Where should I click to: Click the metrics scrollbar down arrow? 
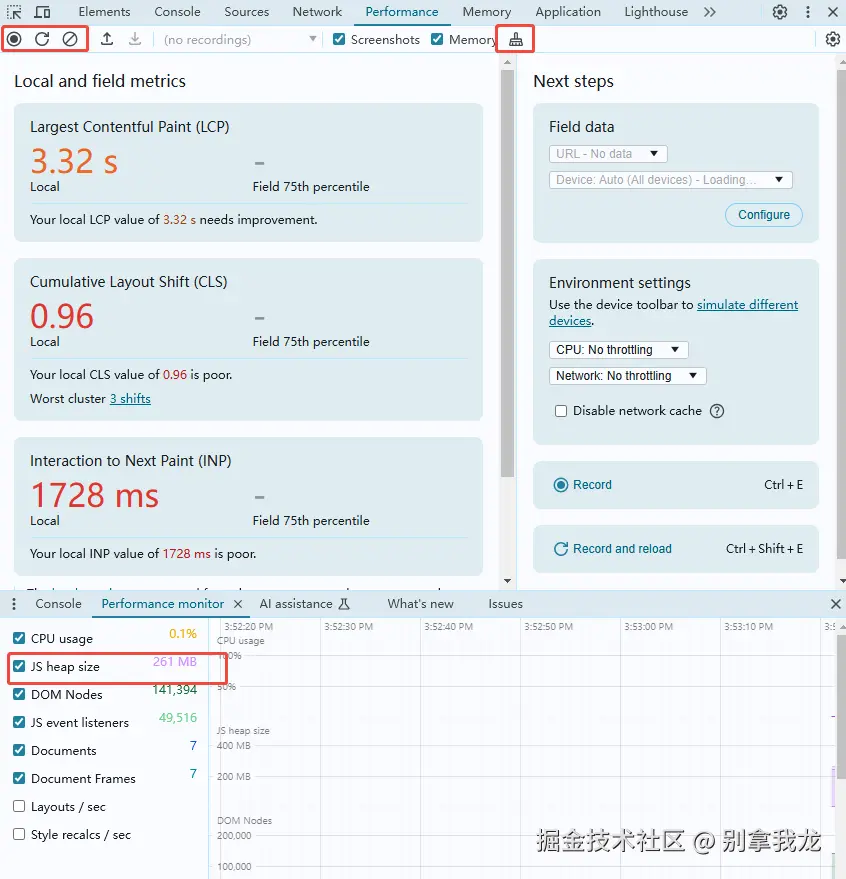pos(507,581)
